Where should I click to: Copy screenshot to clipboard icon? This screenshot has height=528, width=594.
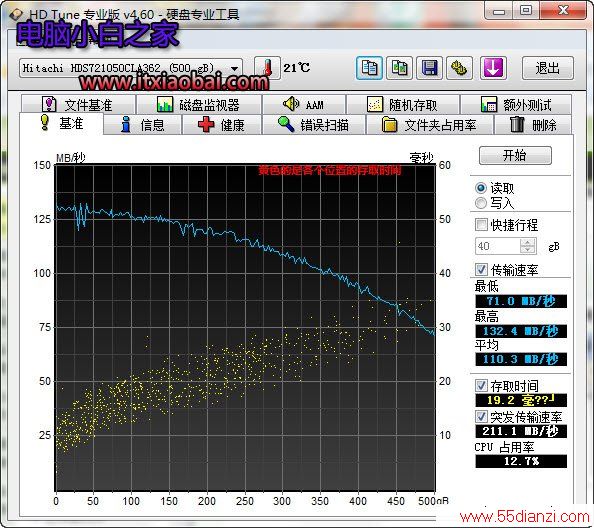pyautogui.click(x=399, y=68)
